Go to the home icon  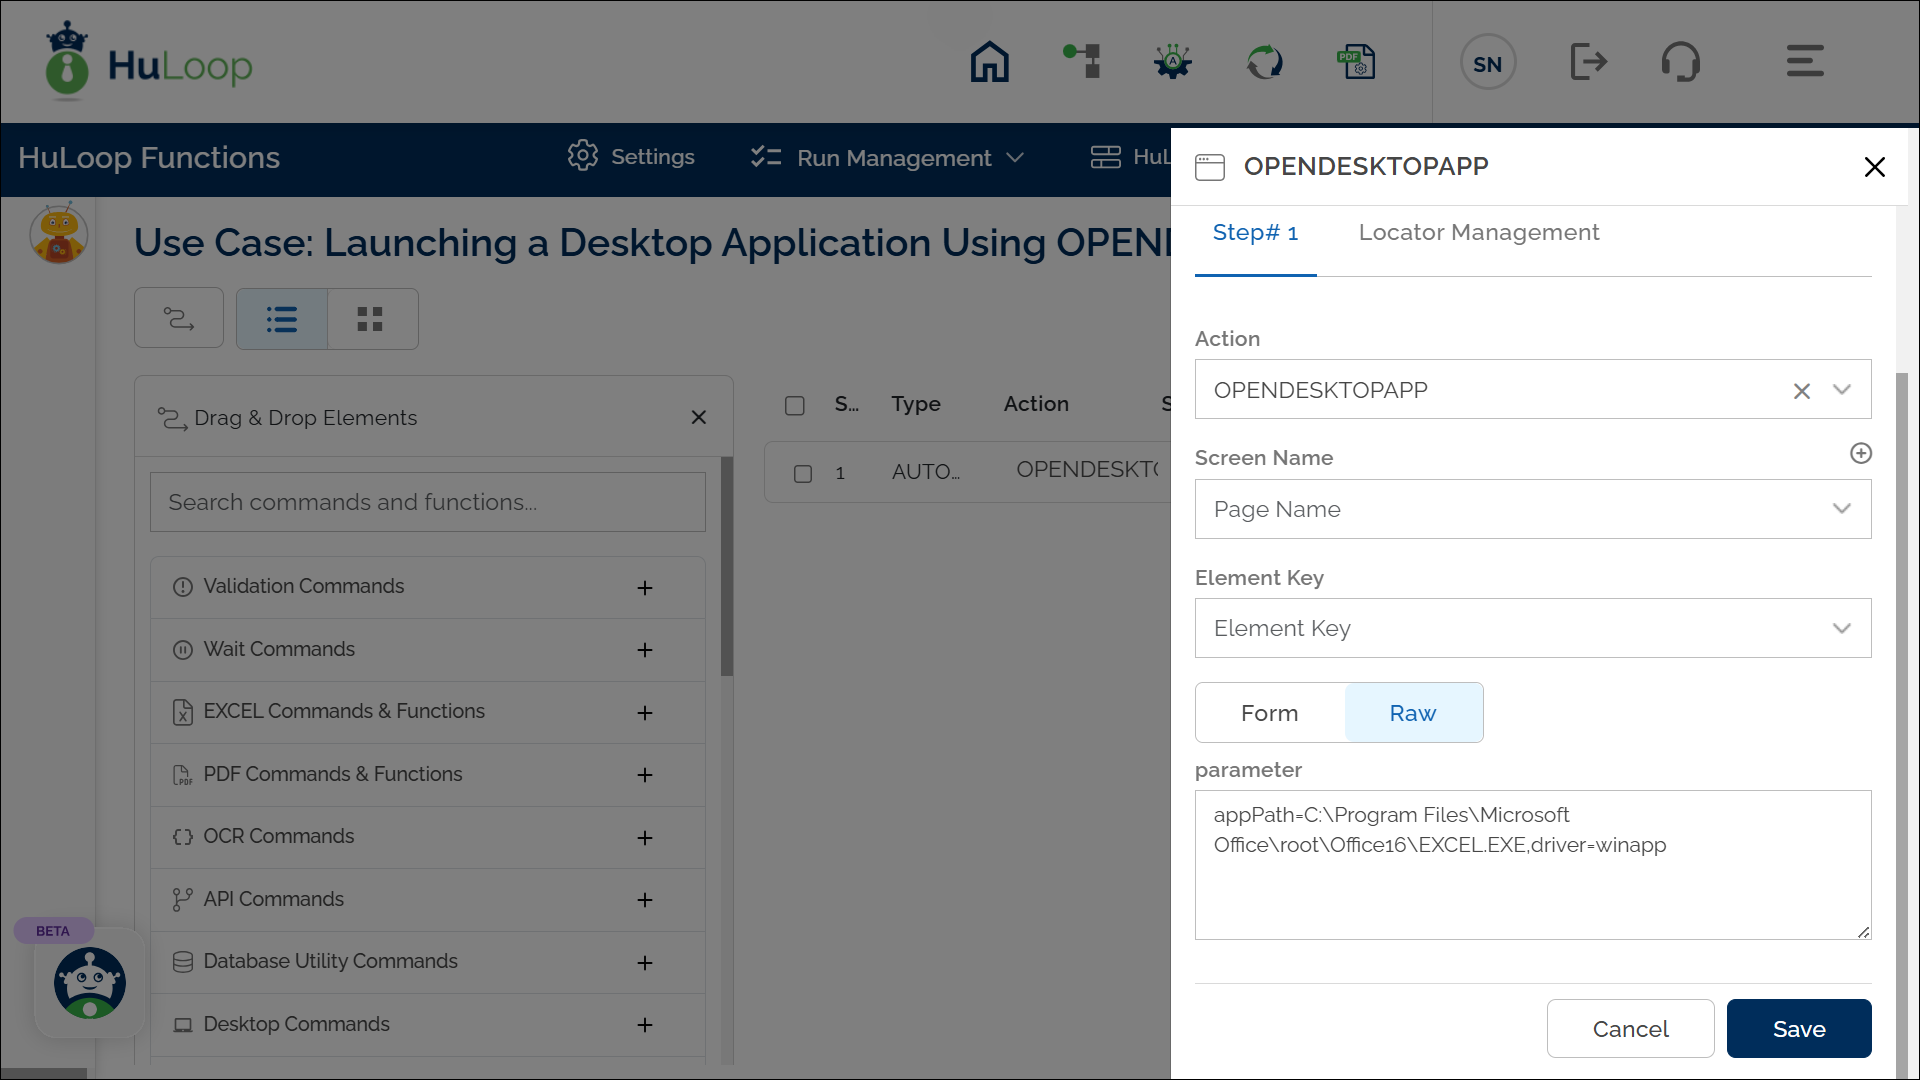[989, 62]
